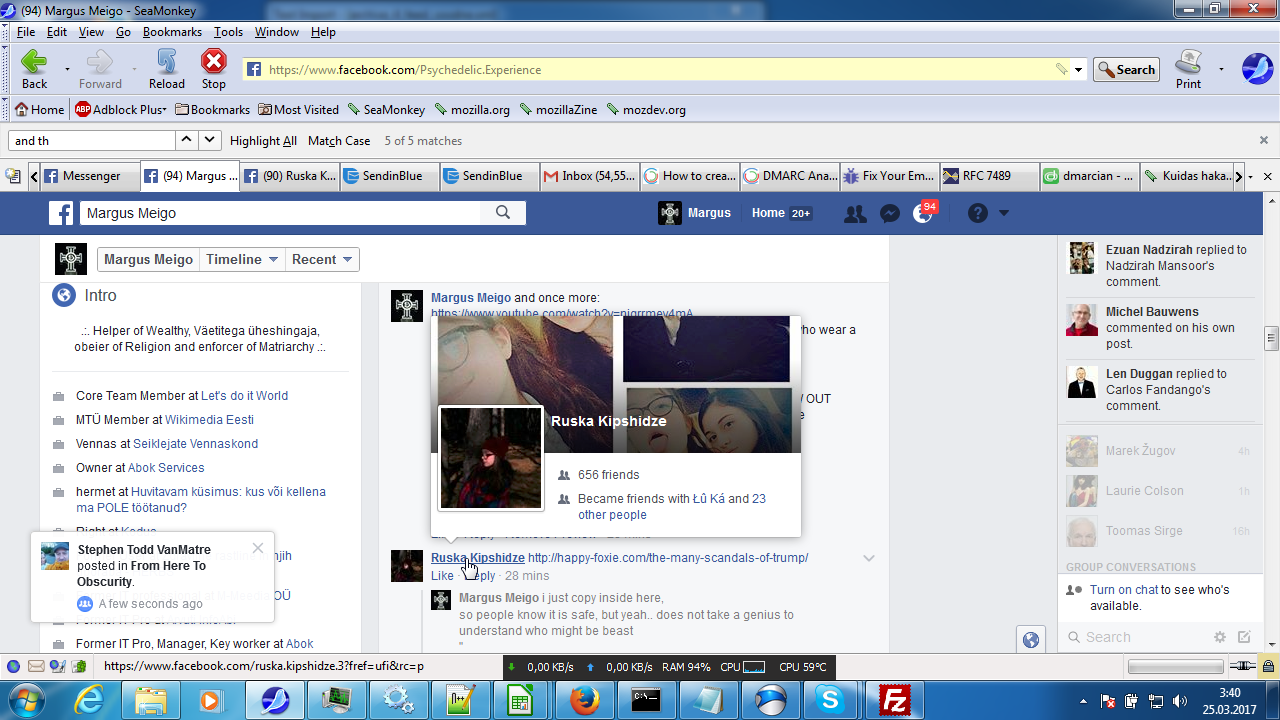Open the Bookmarks menu

pos(172,32)
